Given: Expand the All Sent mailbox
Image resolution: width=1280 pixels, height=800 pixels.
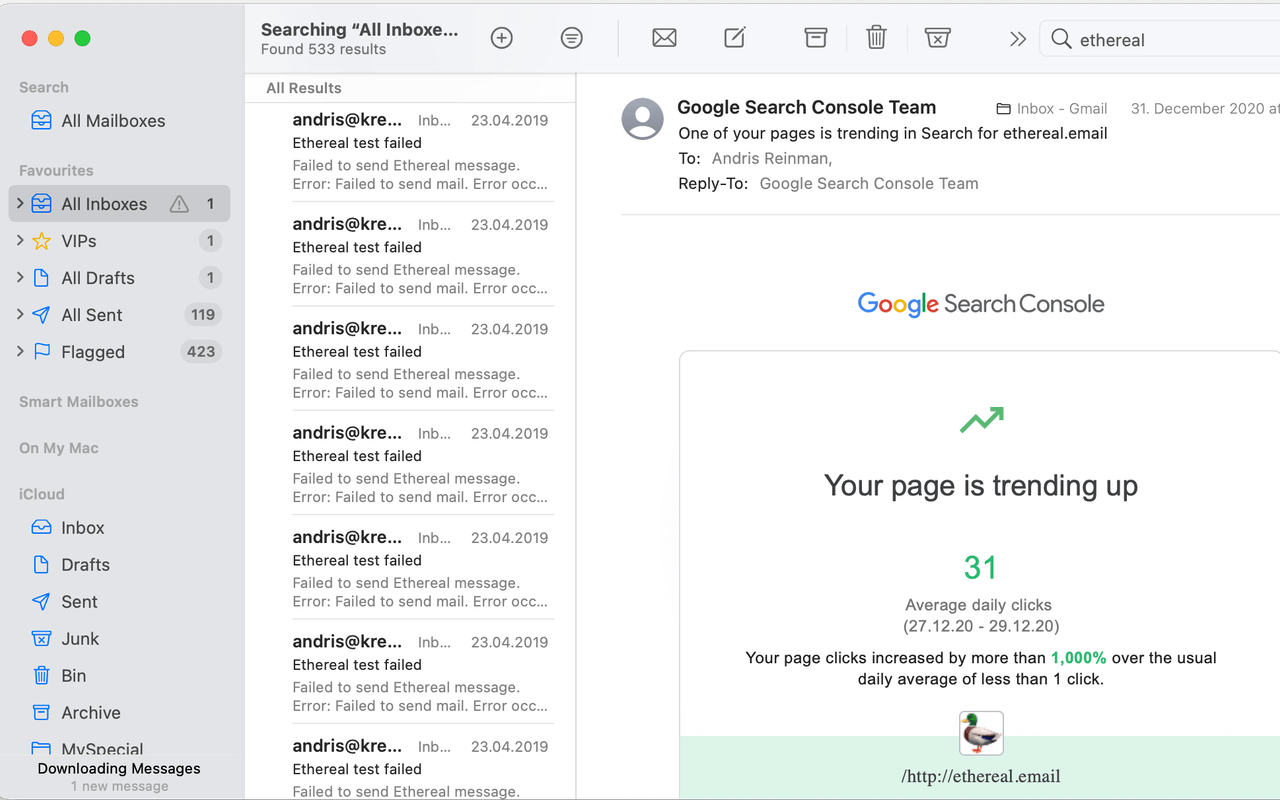Looking at the screenshot, I should point(19,314).
